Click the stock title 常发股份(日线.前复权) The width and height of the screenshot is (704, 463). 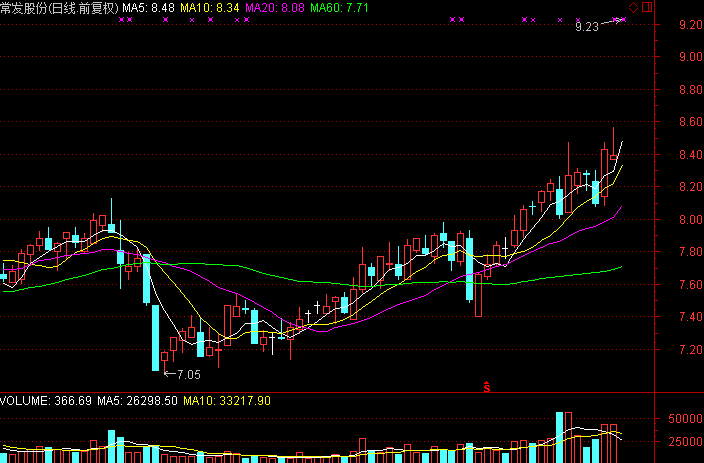coord(60,8)
